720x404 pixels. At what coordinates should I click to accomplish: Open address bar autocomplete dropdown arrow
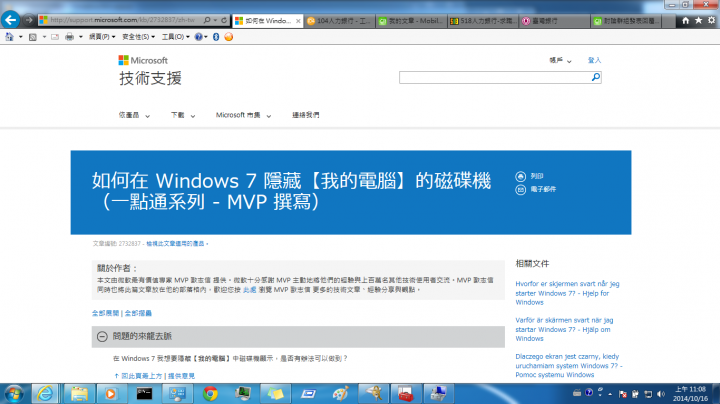(215, 20)
